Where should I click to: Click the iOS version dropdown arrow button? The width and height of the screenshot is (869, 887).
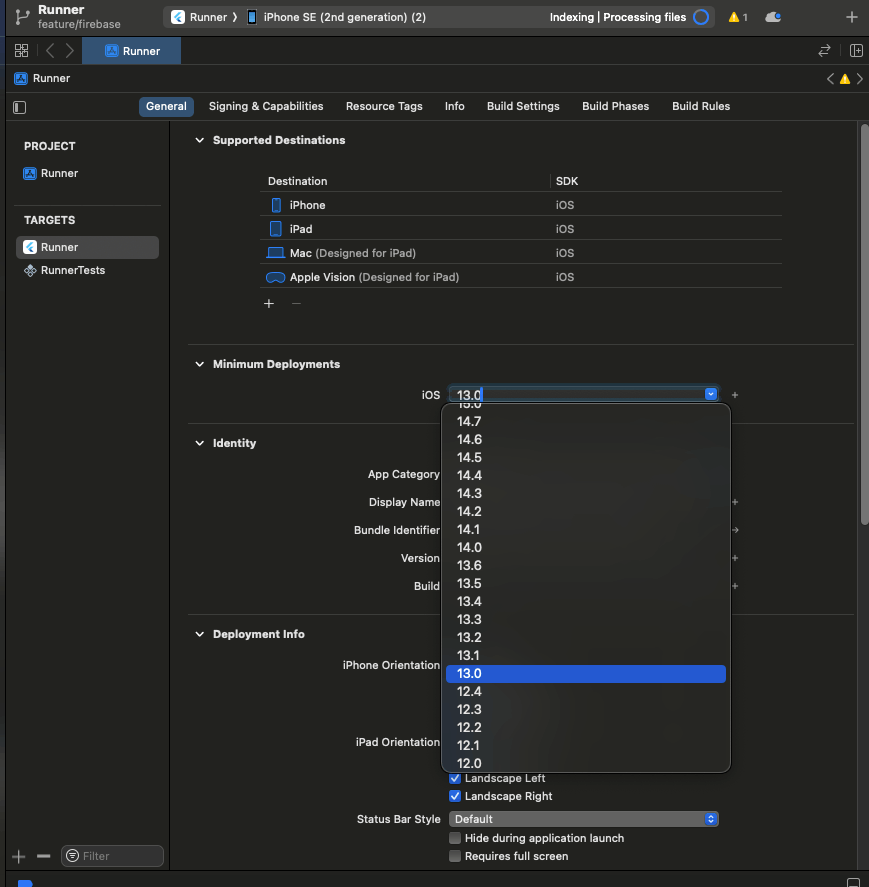pyautogui.click(x=711, y=394)
